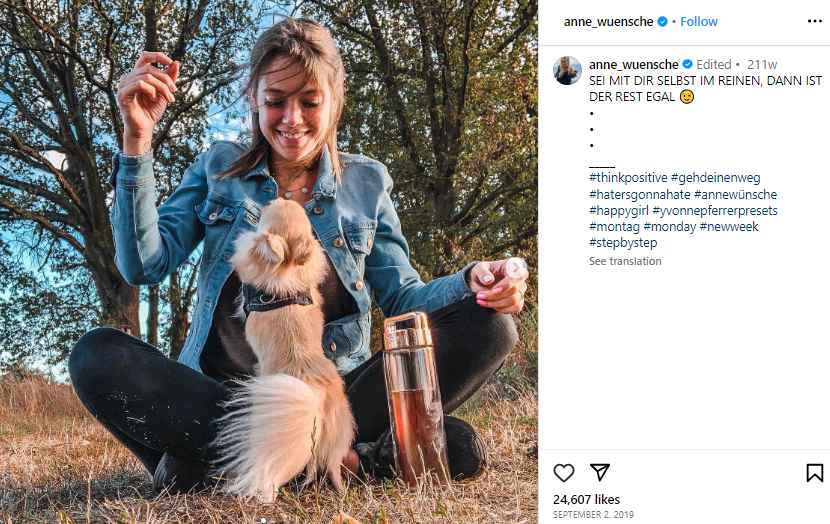
Task: View the list of 24,607 likes
Action: click(587, 499)
